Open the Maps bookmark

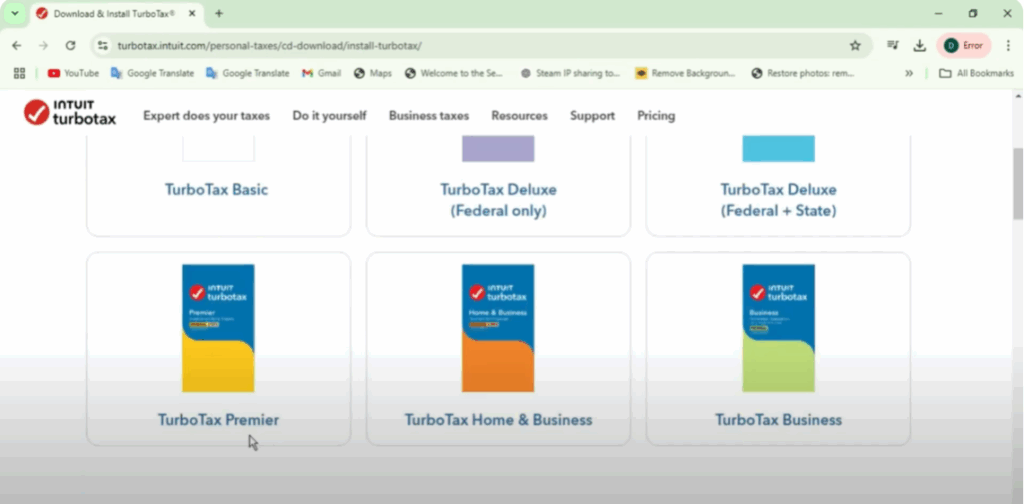click(x=373, y=73)
